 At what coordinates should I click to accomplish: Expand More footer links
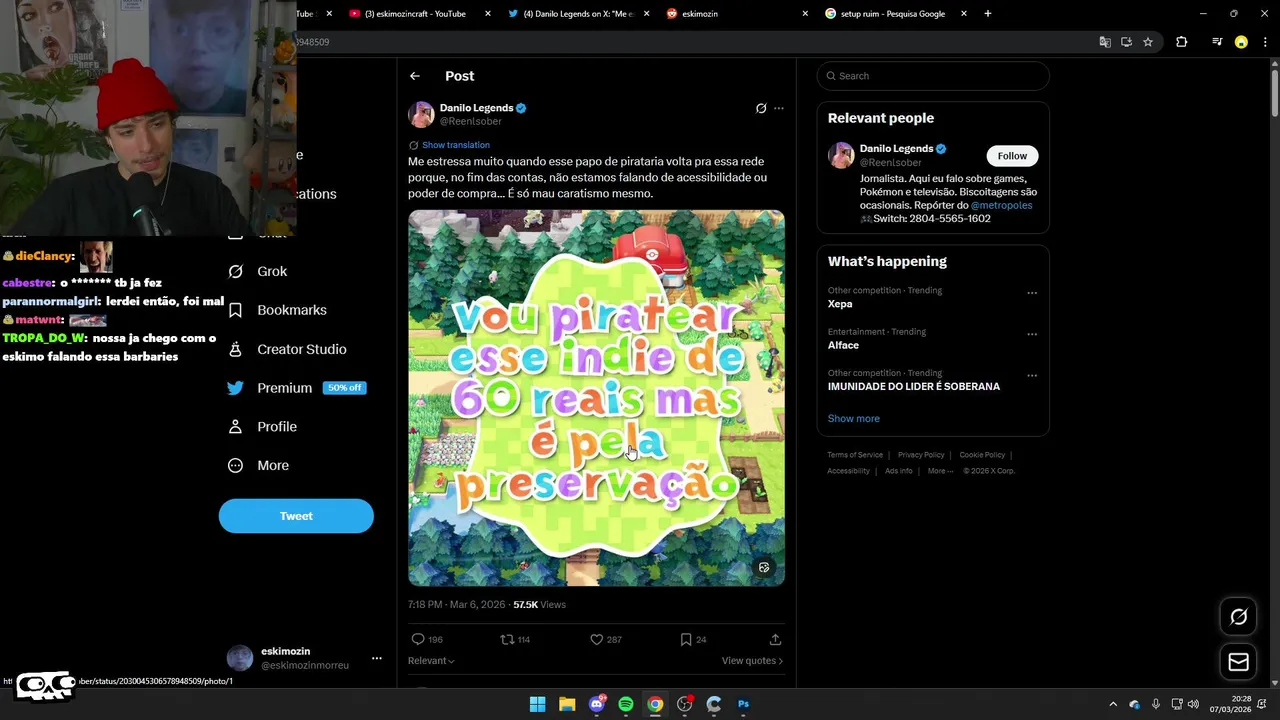tap(940, 471)
